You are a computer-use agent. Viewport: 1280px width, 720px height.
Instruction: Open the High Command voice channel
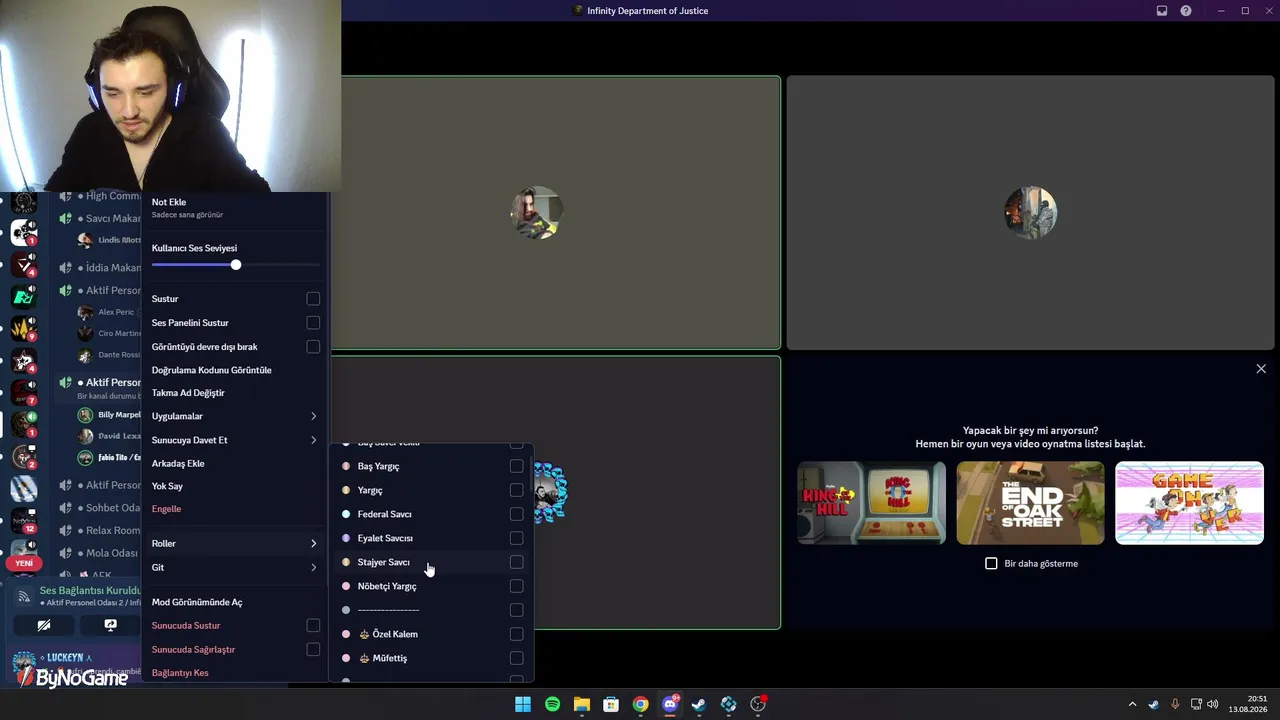[100, 196]
